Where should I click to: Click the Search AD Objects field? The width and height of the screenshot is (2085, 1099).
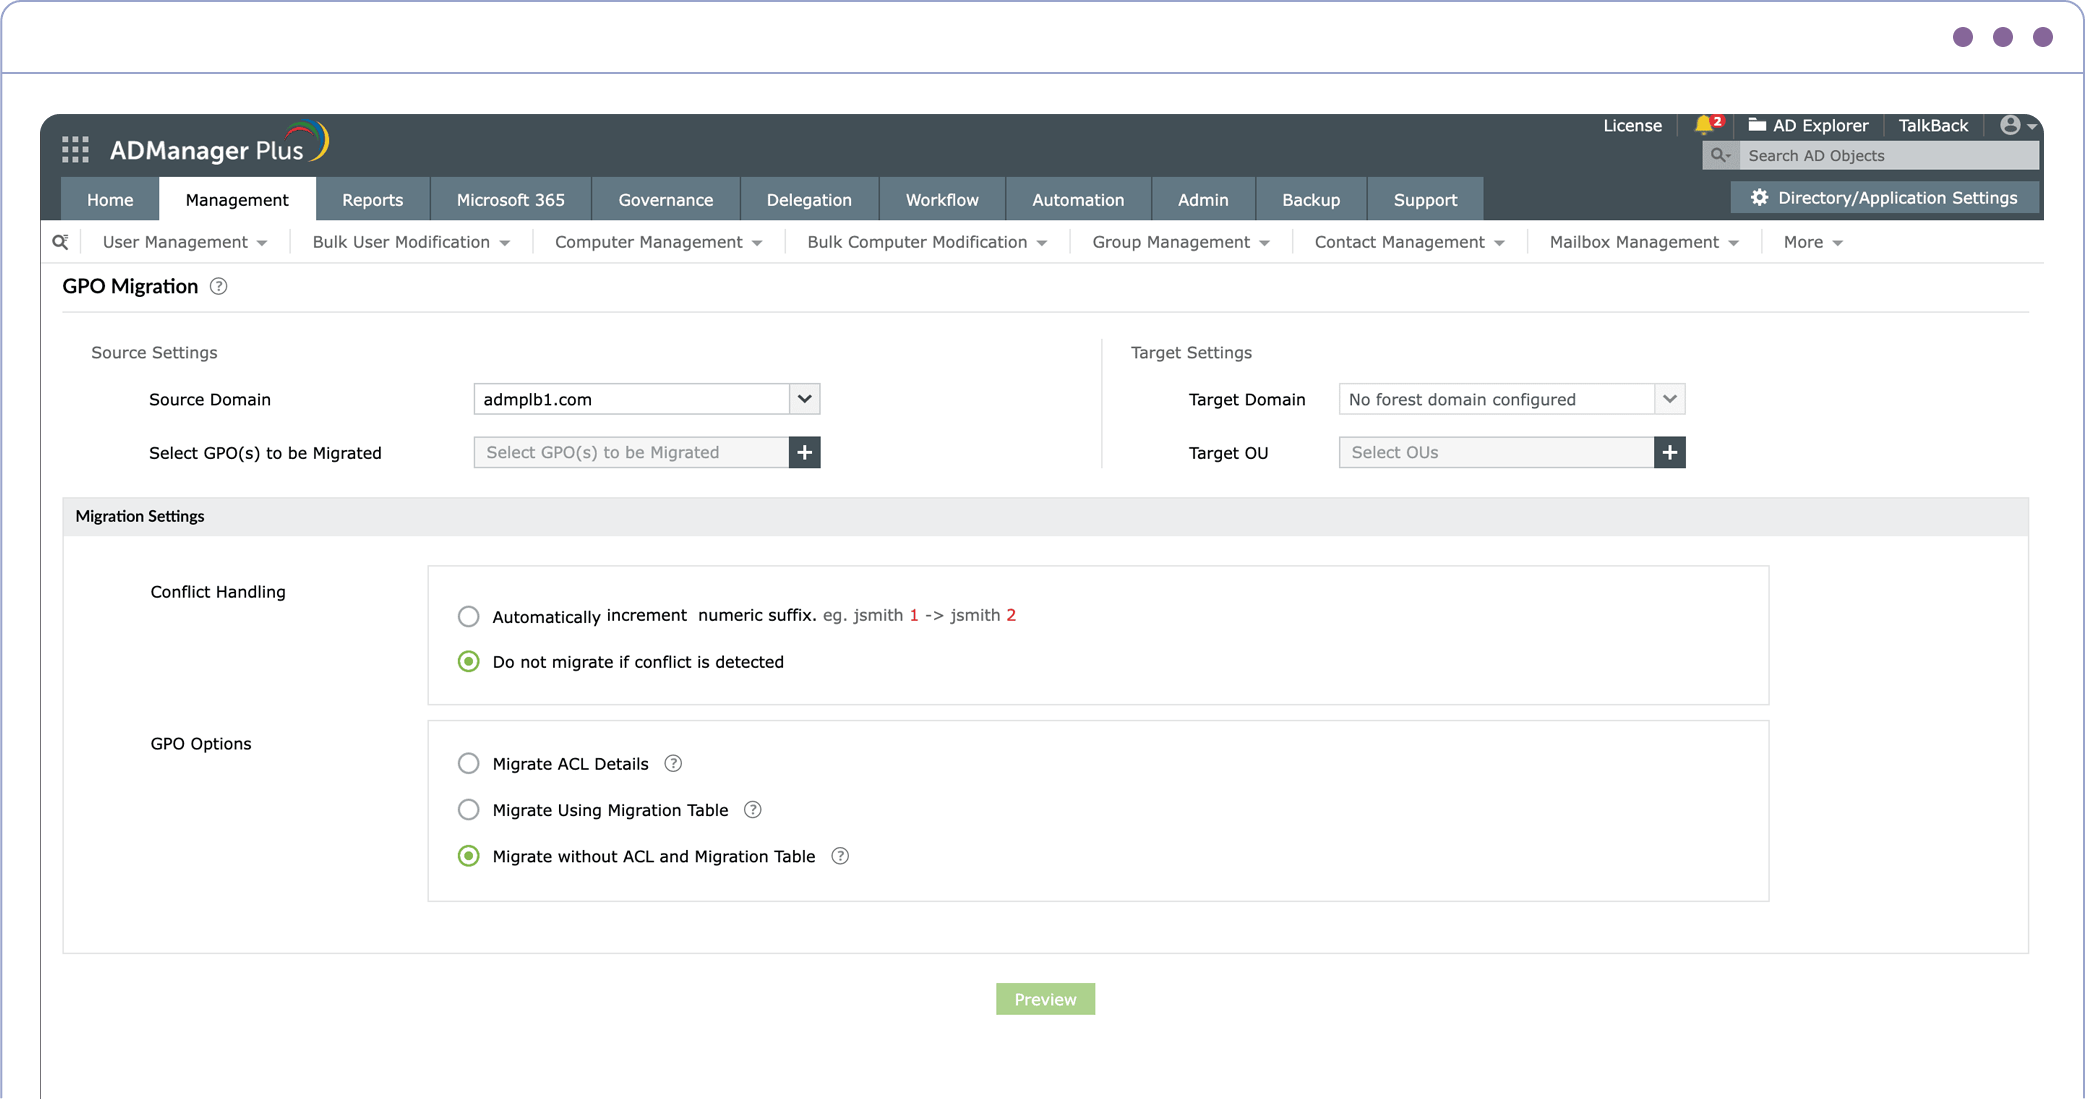pyautogui.click(x=1886, y=155)
